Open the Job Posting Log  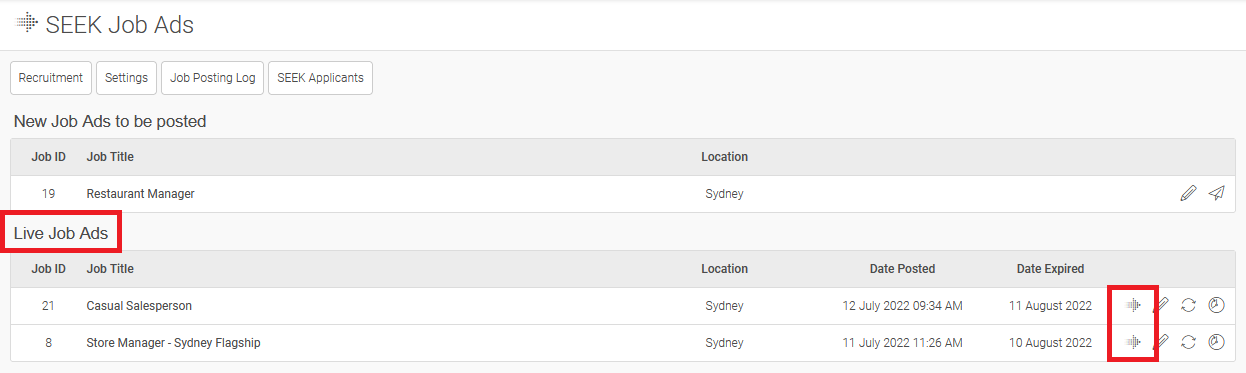pos(213,78)
